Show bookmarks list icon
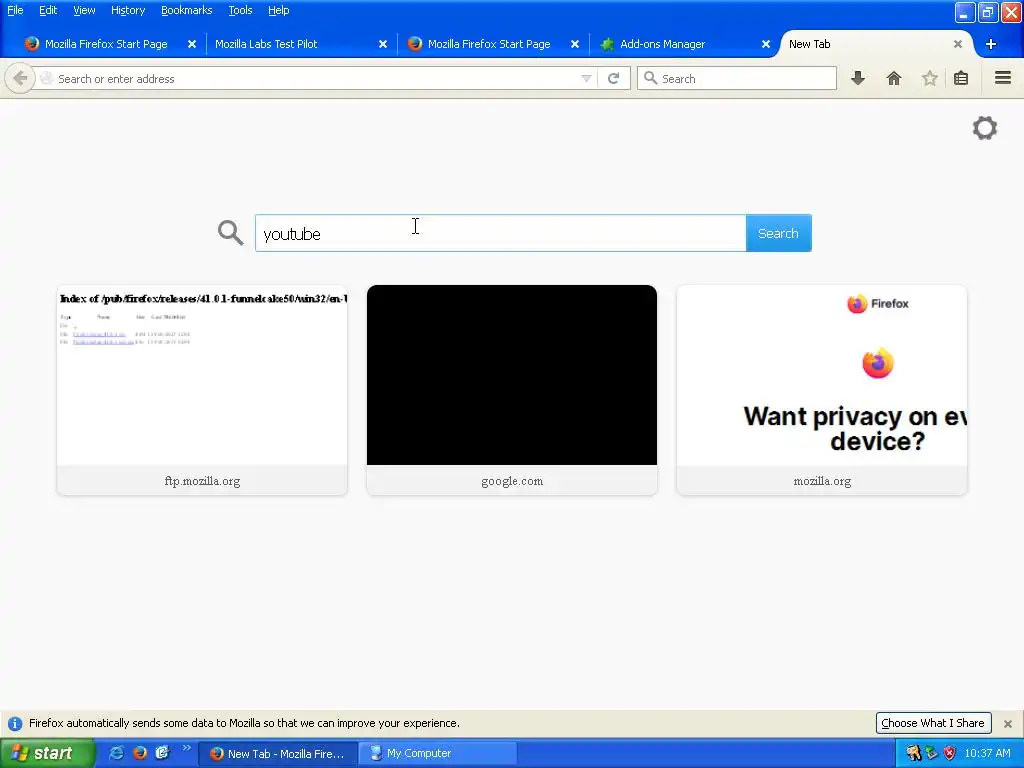This screenshot has width=1024, height=768. [x=961, y=78]
